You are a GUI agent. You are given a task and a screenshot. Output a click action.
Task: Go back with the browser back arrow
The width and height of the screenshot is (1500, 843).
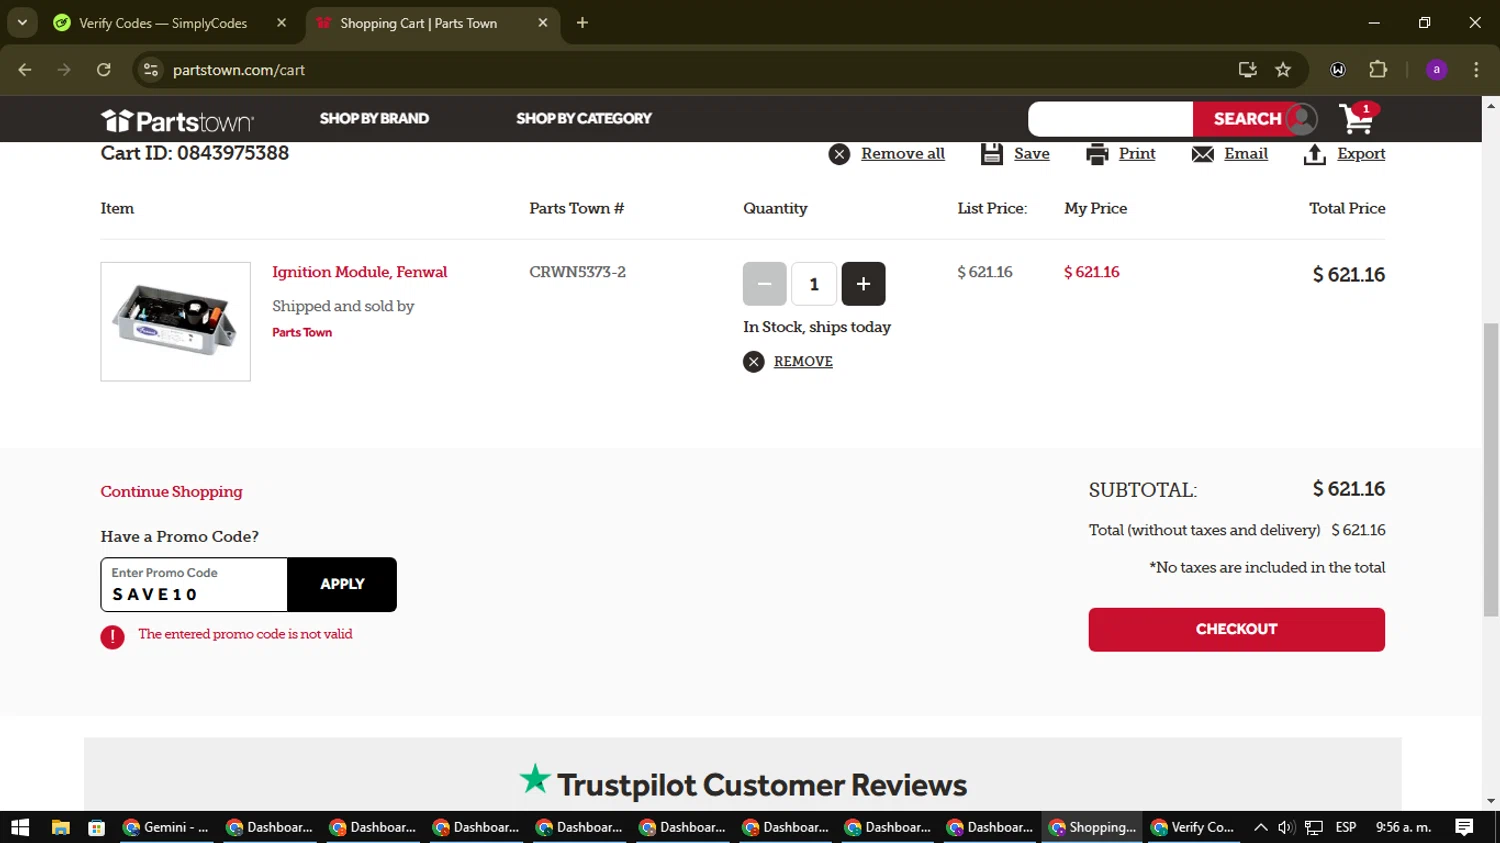pyautogui.click(x=25, y=70)
